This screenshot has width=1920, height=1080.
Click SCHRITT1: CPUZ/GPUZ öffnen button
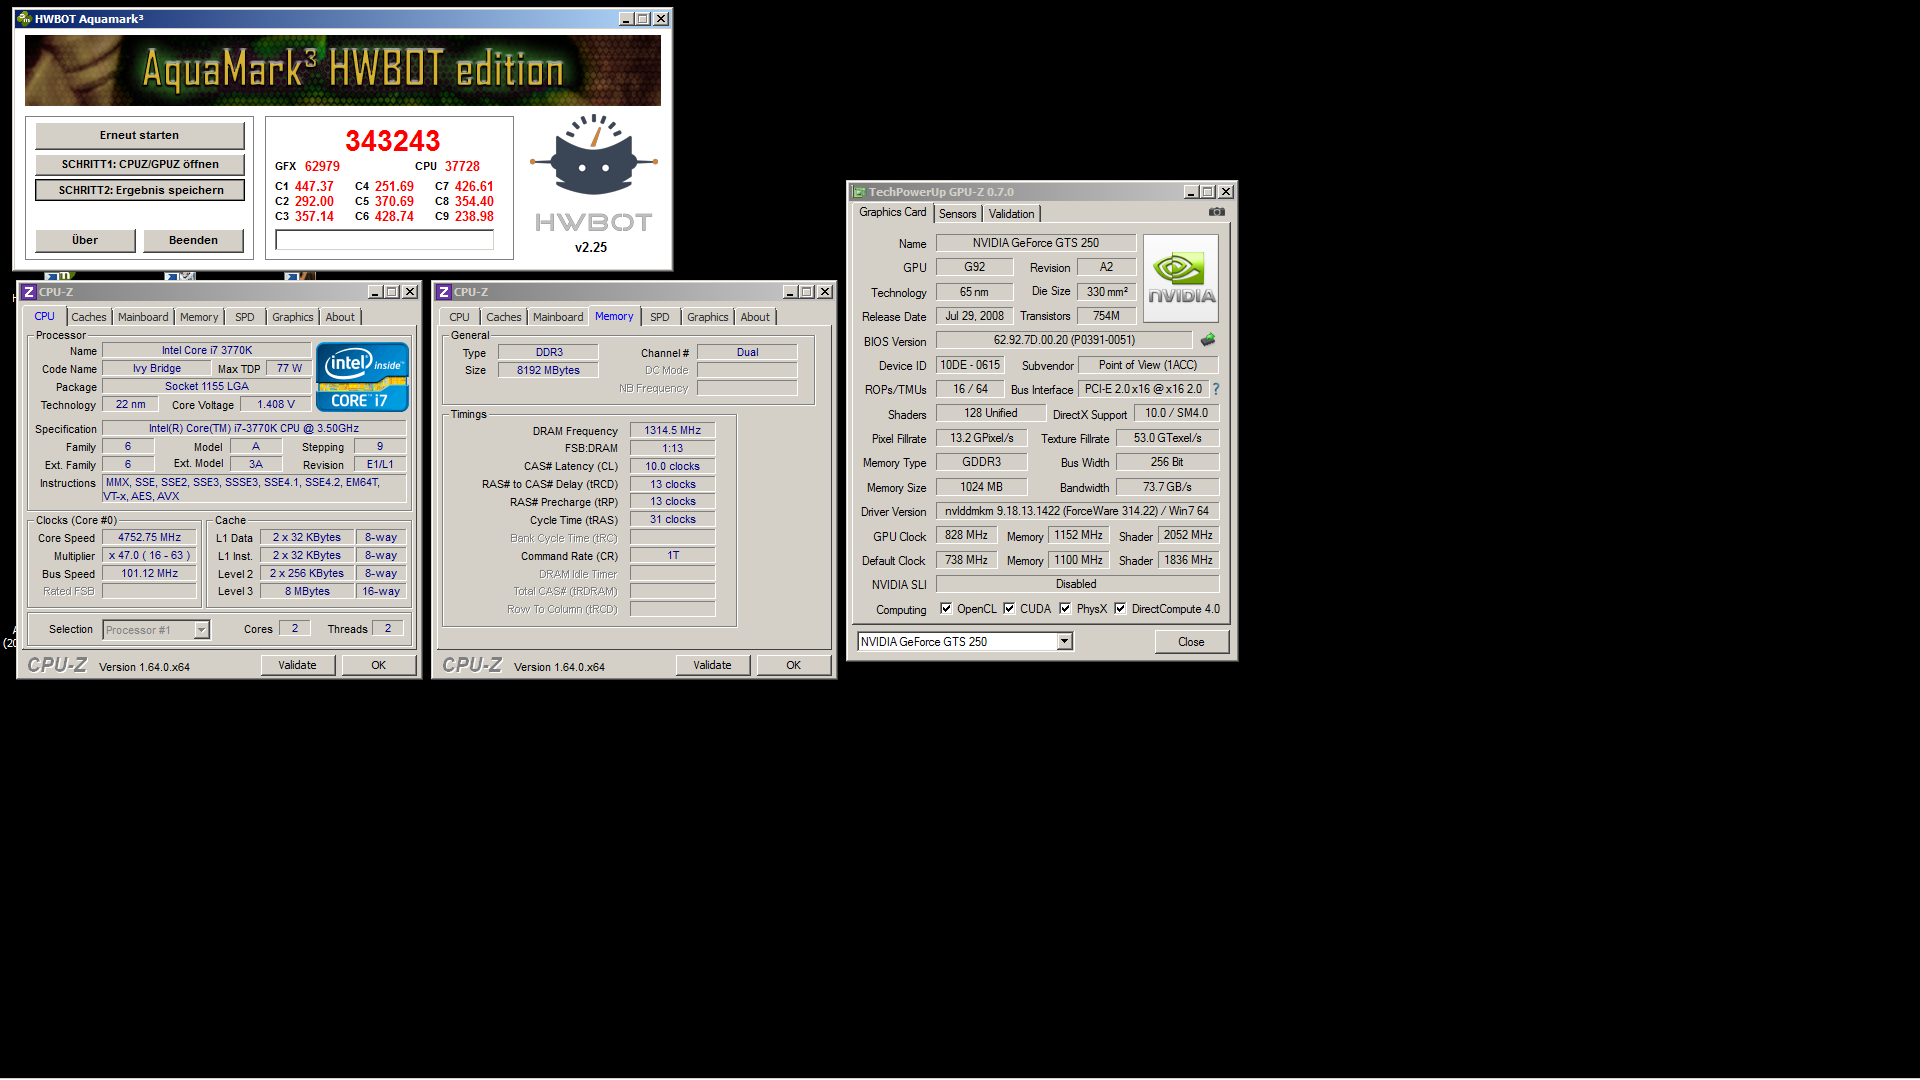(x=140, y=164)
